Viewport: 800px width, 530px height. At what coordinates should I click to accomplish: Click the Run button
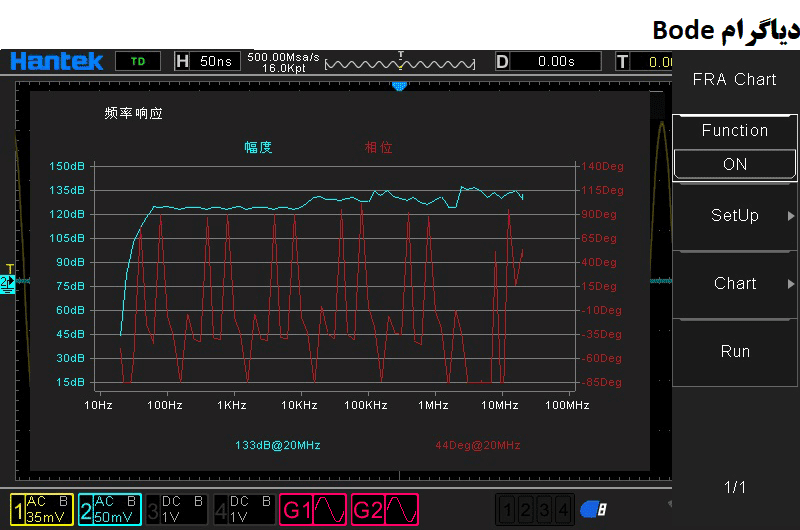735,351
